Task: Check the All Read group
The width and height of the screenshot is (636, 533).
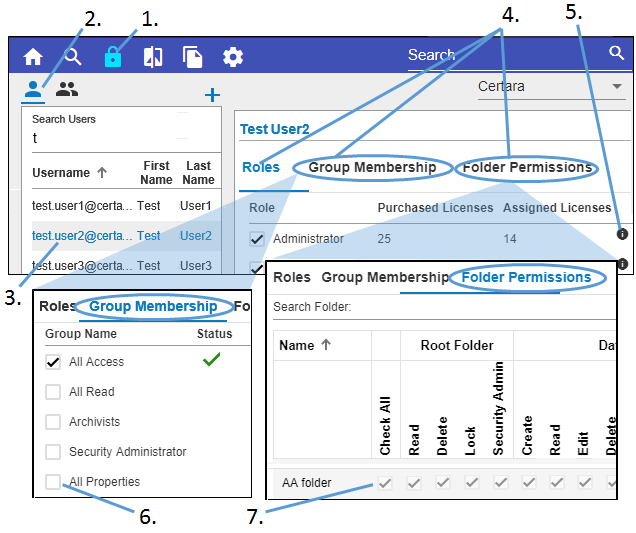Action: click(53, 392)
